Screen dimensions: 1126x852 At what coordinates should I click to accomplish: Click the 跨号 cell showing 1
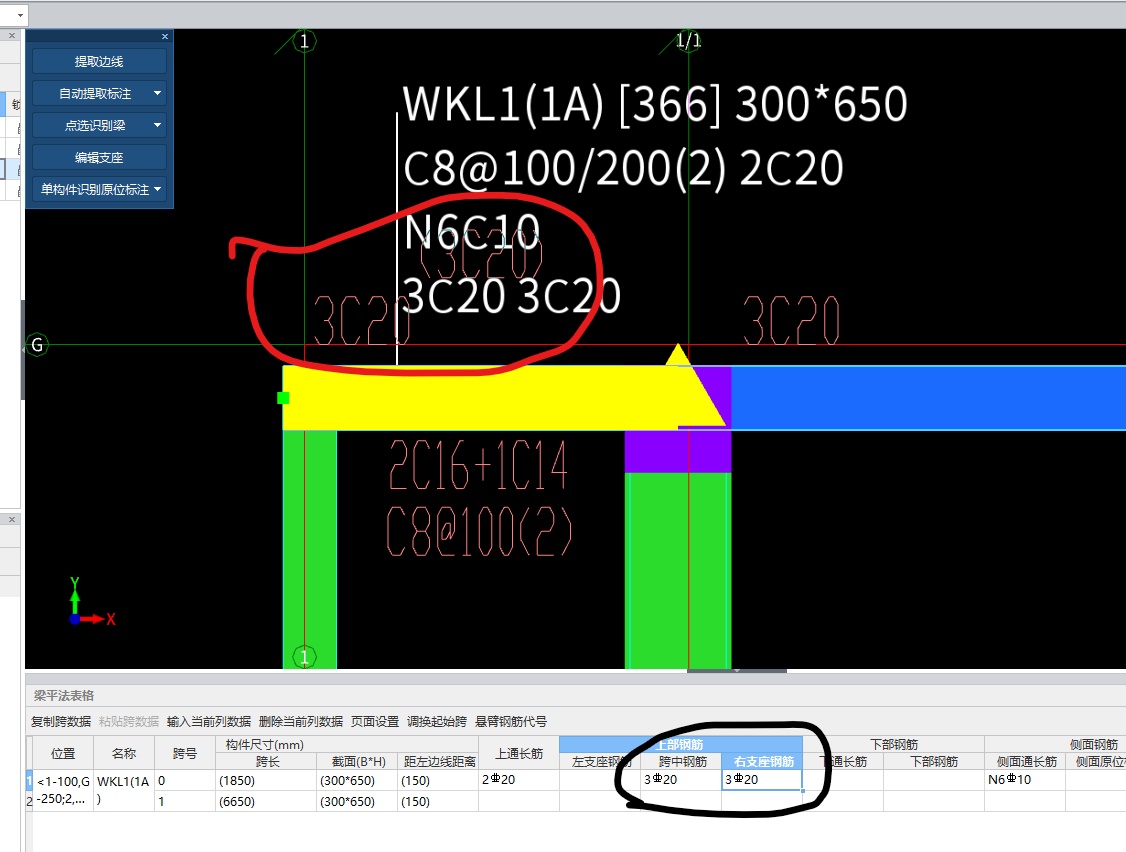pos(185,801)
